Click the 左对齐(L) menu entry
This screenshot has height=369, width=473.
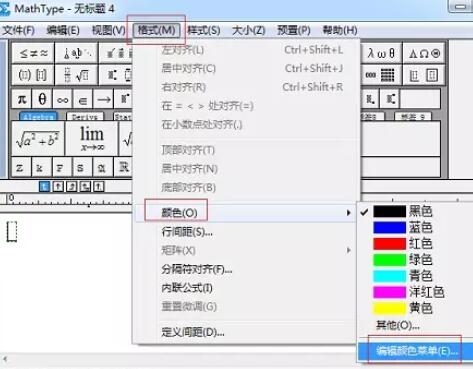245,50
